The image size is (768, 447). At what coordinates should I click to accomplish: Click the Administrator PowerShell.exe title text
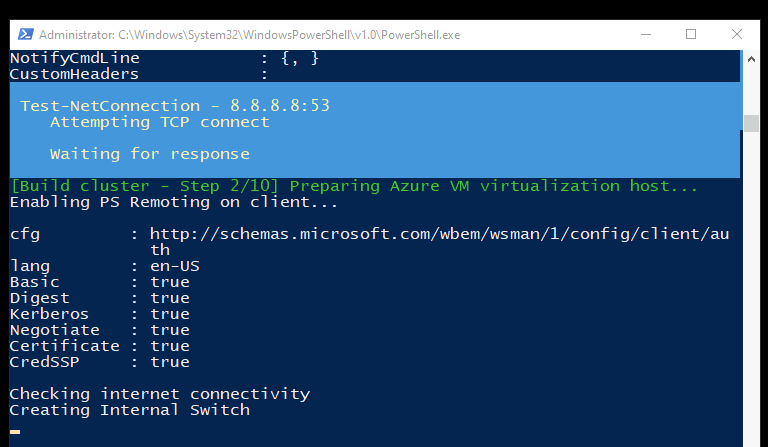tap(249, 35)
